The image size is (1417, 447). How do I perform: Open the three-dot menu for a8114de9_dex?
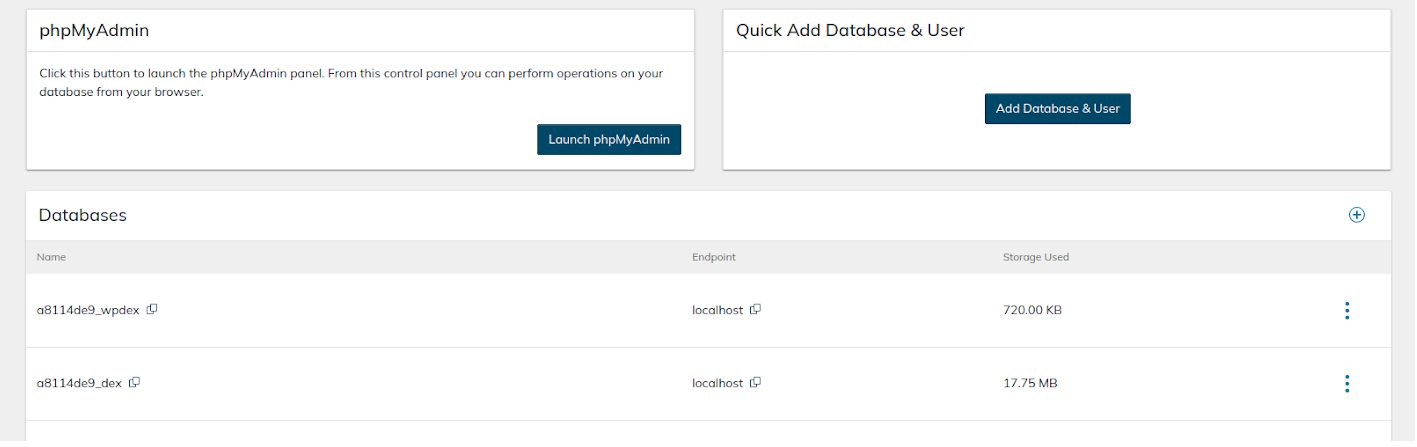click(1347, 384)
